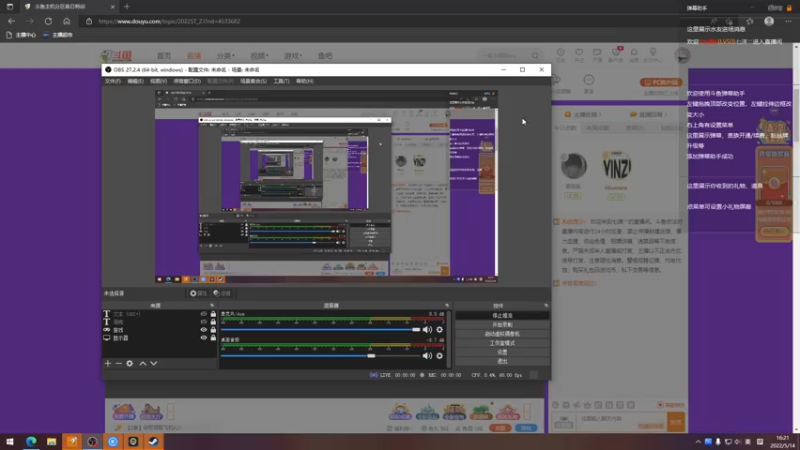Click the 滤镜 filters button above sources
The image size is (800, 450).
pyautogui.click(x=222, y=293)
